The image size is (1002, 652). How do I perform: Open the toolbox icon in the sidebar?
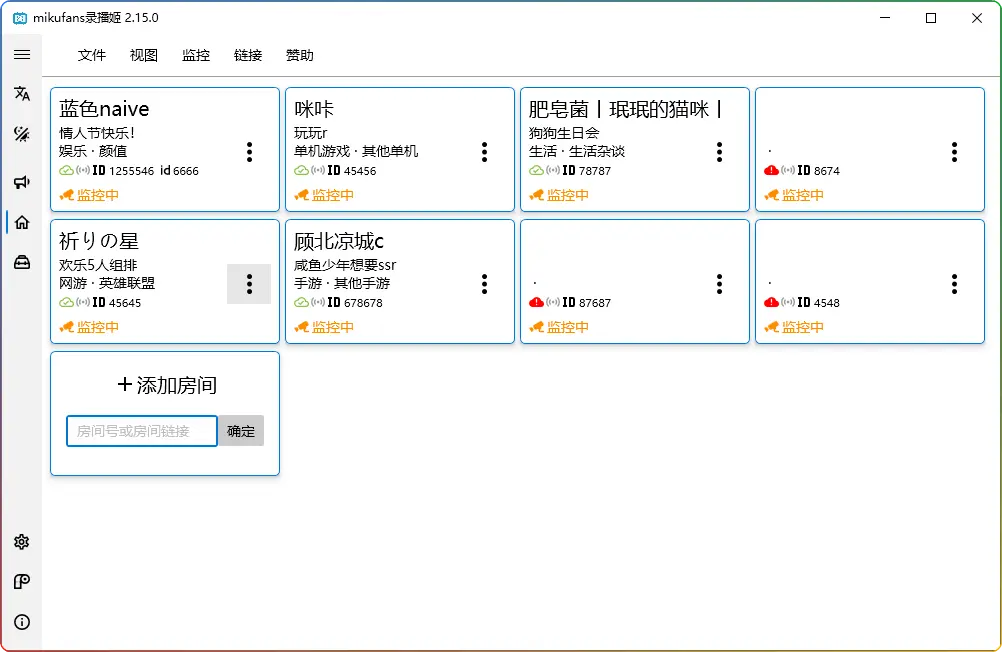[22, 262]
